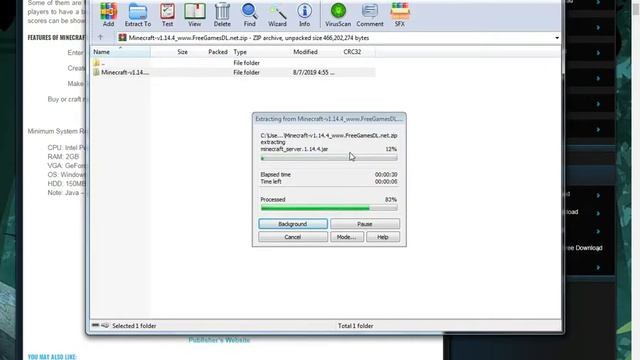Click the 8/7/2019 modified date cell

(313, 72)
